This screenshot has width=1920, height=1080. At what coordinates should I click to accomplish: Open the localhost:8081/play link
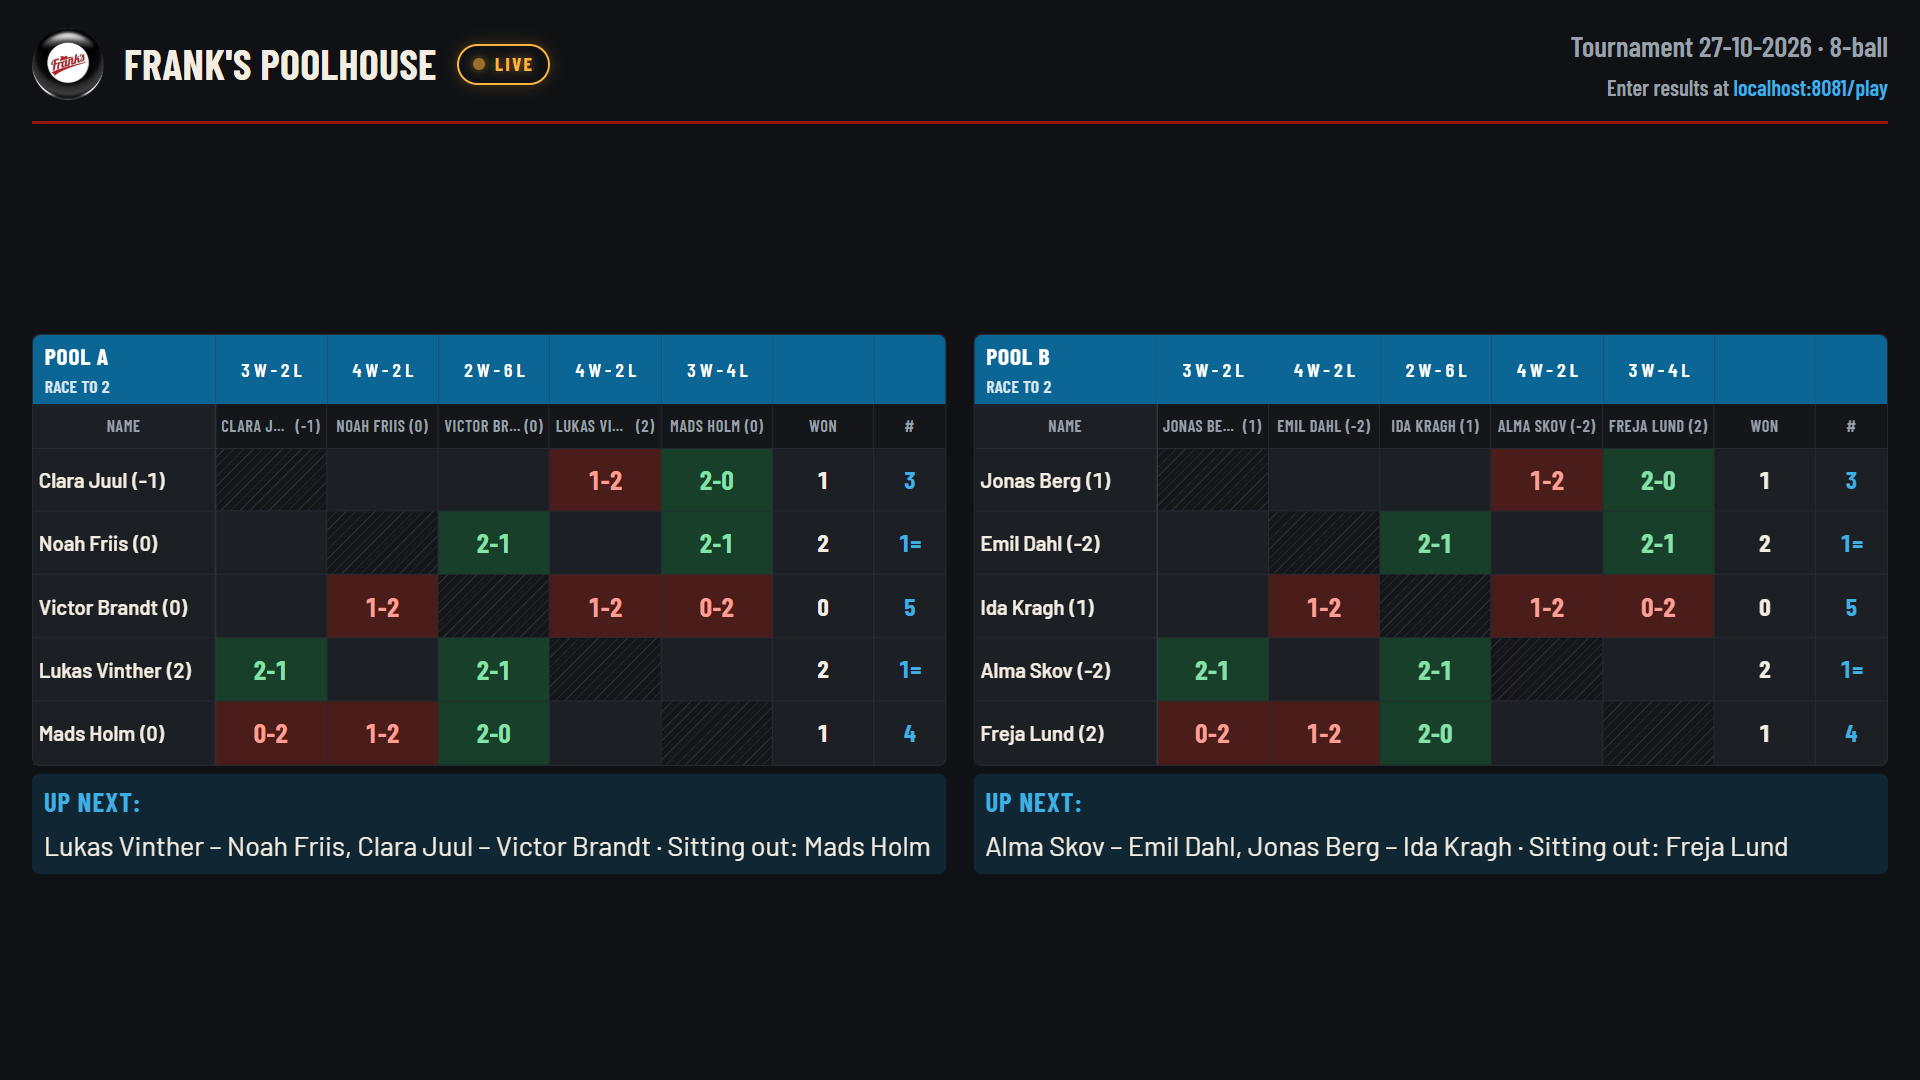(1810, 88)
